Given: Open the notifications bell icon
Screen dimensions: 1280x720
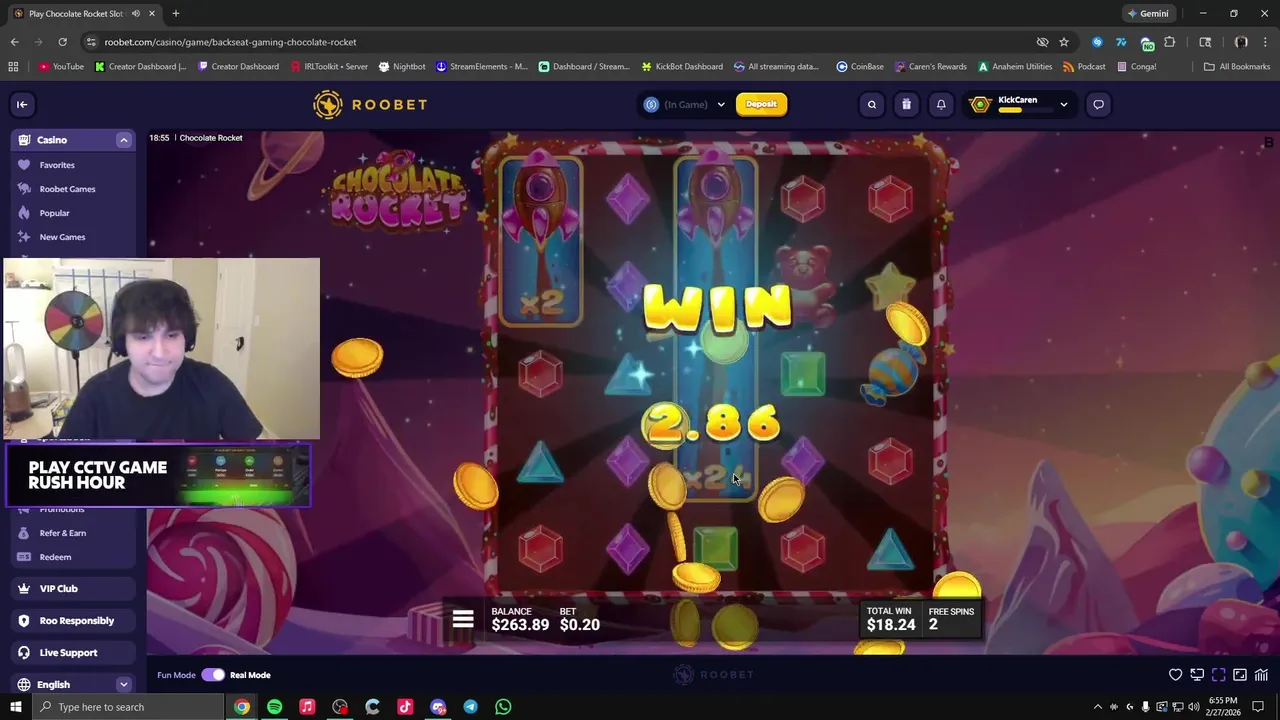Looking at the screenshot, I should [x=941, y=104].
